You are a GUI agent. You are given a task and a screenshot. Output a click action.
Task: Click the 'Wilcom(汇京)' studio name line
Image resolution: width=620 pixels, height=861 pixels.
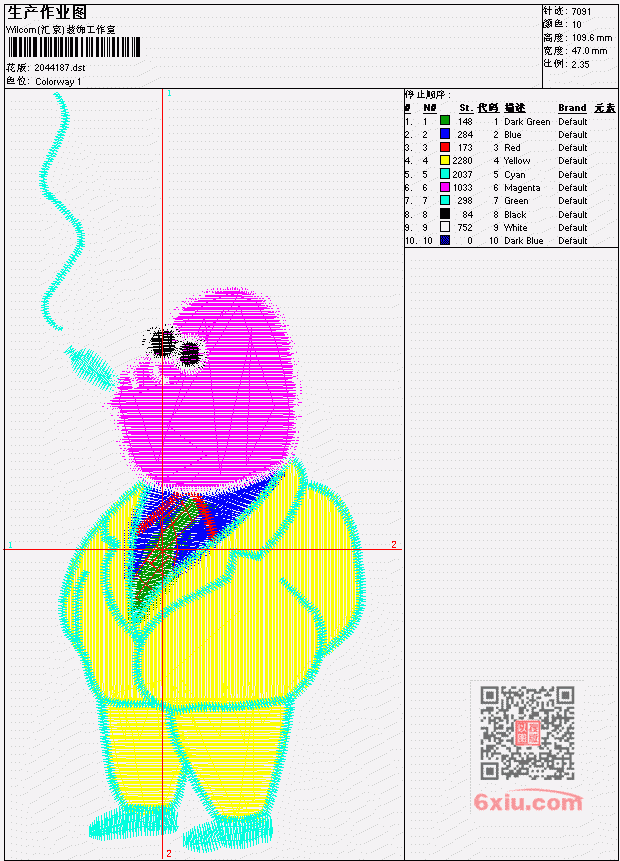tap(61, 30)
